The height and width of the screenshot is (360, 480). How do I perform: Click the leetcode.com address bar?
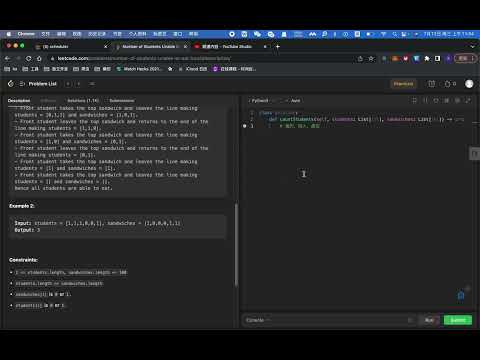pos(200,58)
